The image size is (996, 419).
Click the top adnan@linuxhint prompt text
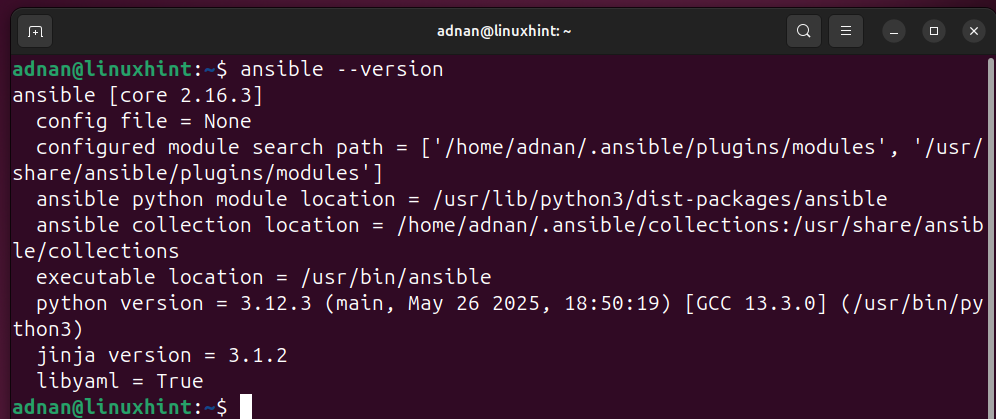tap(102, 69)
